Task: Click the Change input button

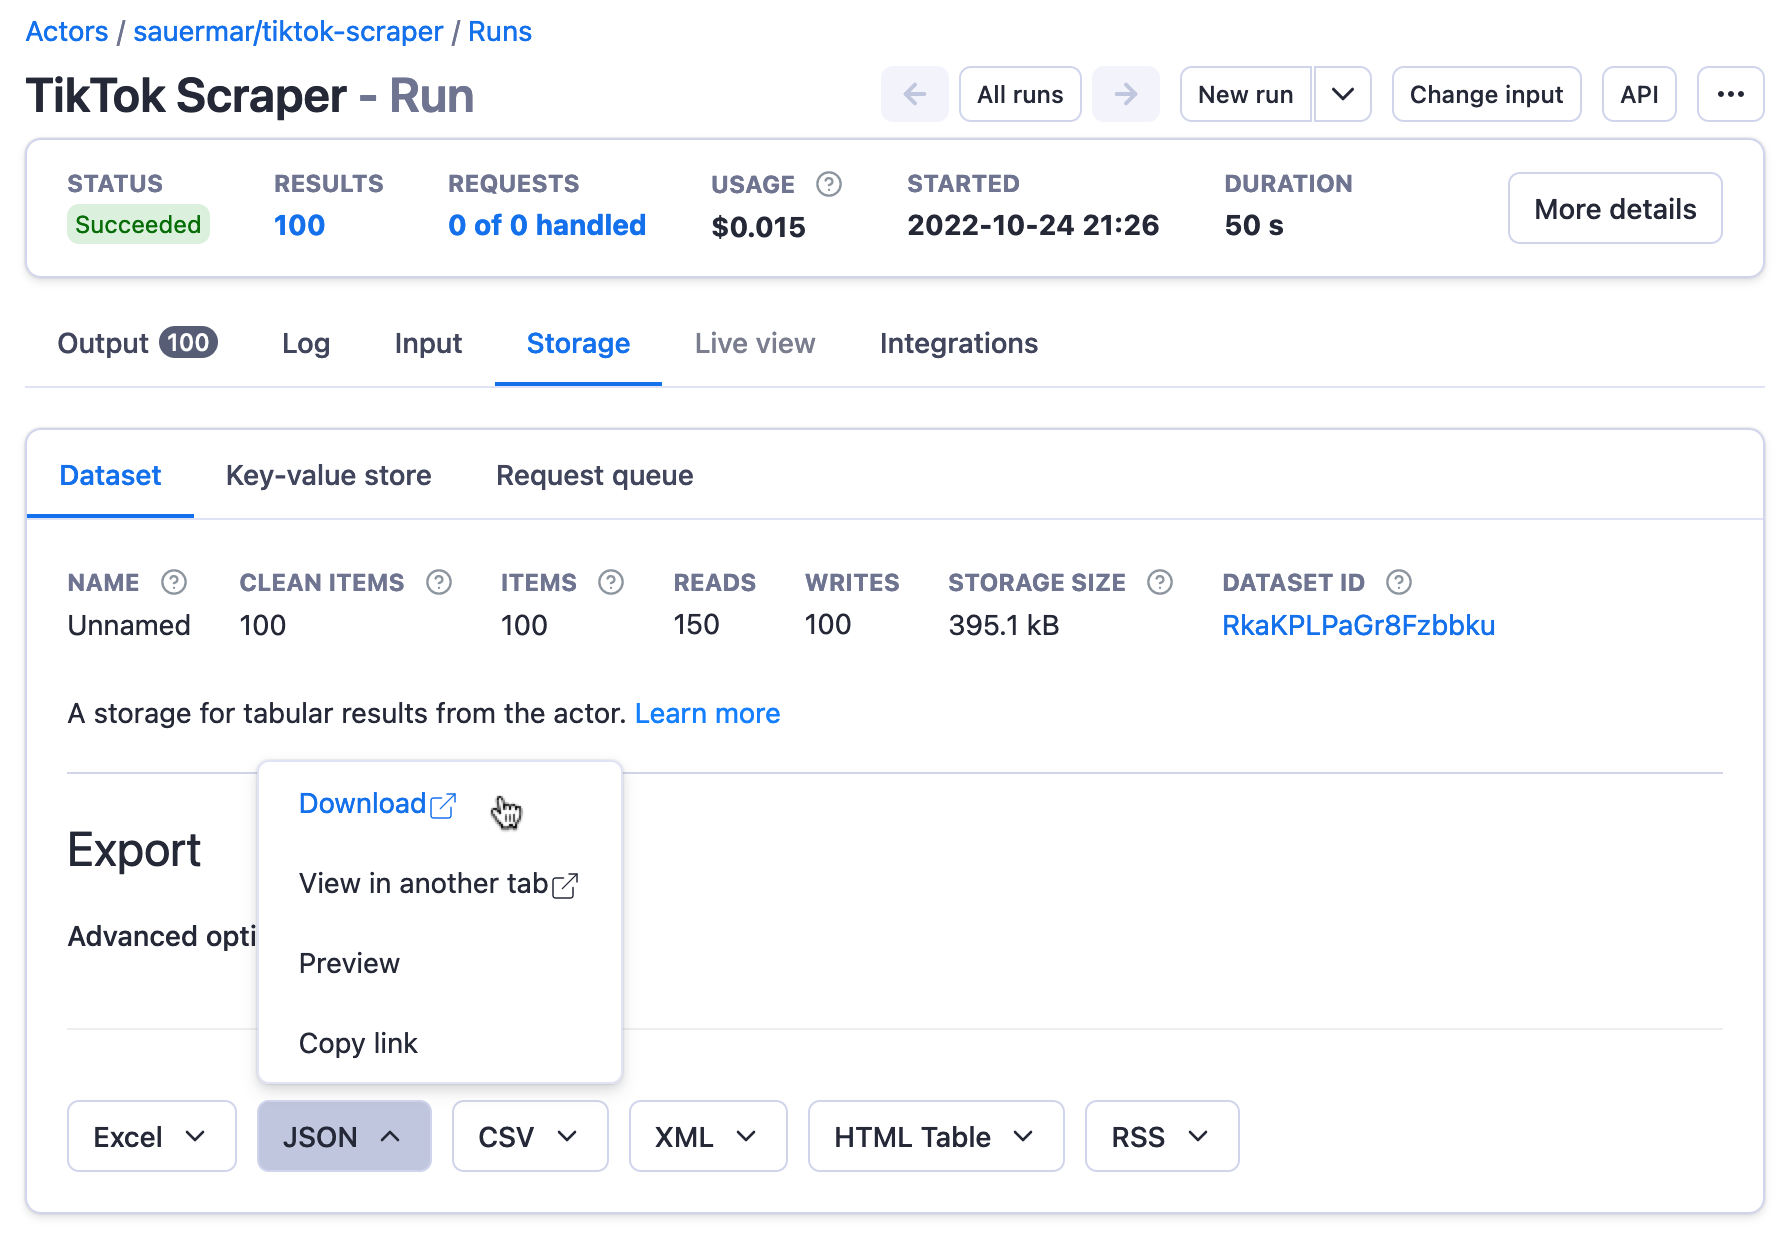Action: point(1486,94)
